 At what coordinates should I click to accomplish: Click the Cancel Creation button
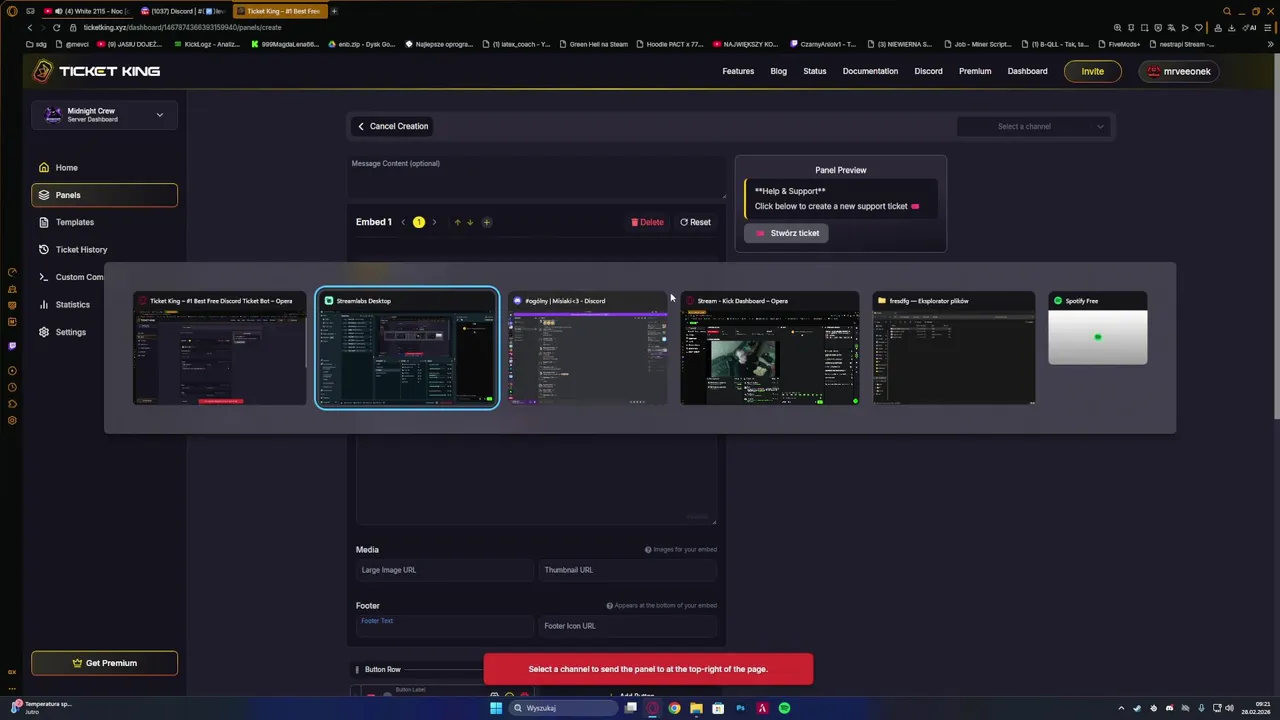pos(393,126)
